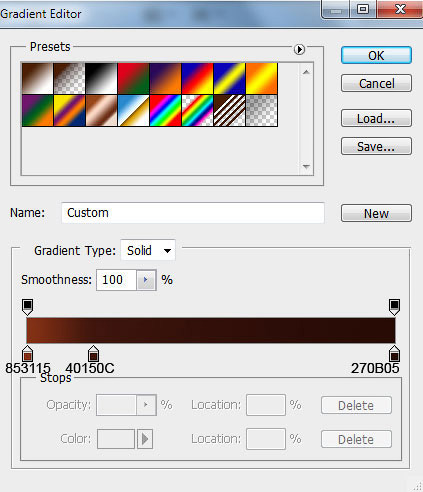Select the 853115 color stop
Image resolution: width=423 pixels, height=492 pixels.
pos(27,353)
